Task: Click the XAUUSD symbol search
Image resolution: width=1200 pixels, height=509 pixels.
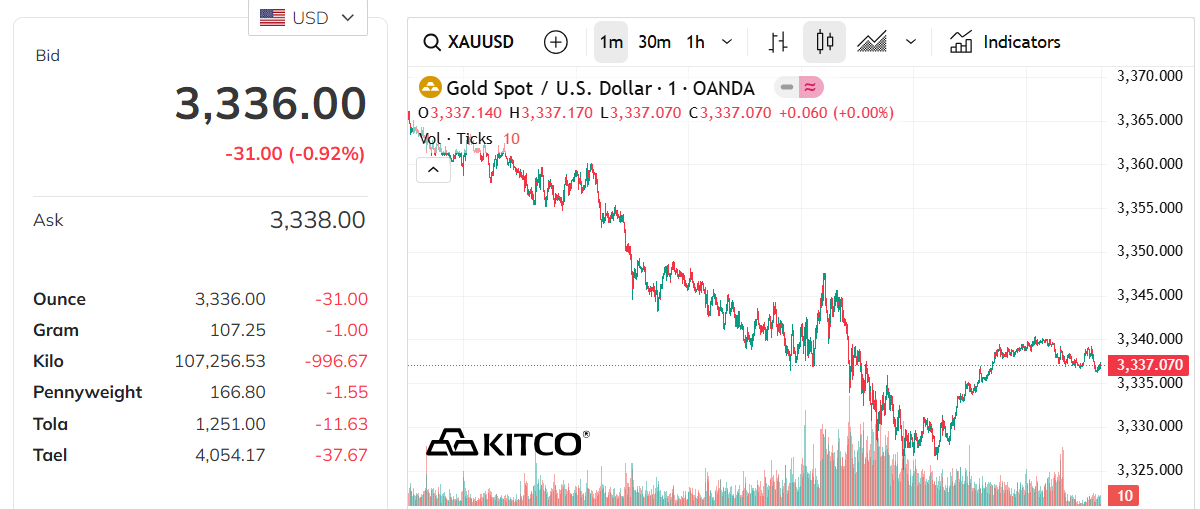Action: [x=469, y=42]
